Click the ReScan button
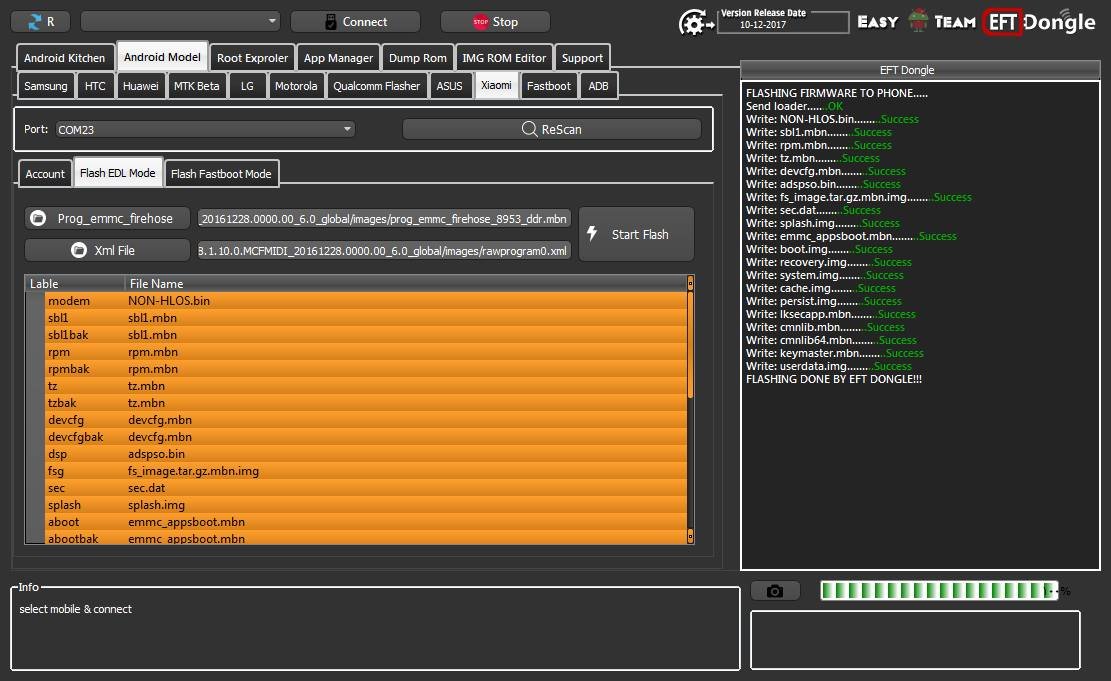 pyautogui.click(x=551, y=129)
